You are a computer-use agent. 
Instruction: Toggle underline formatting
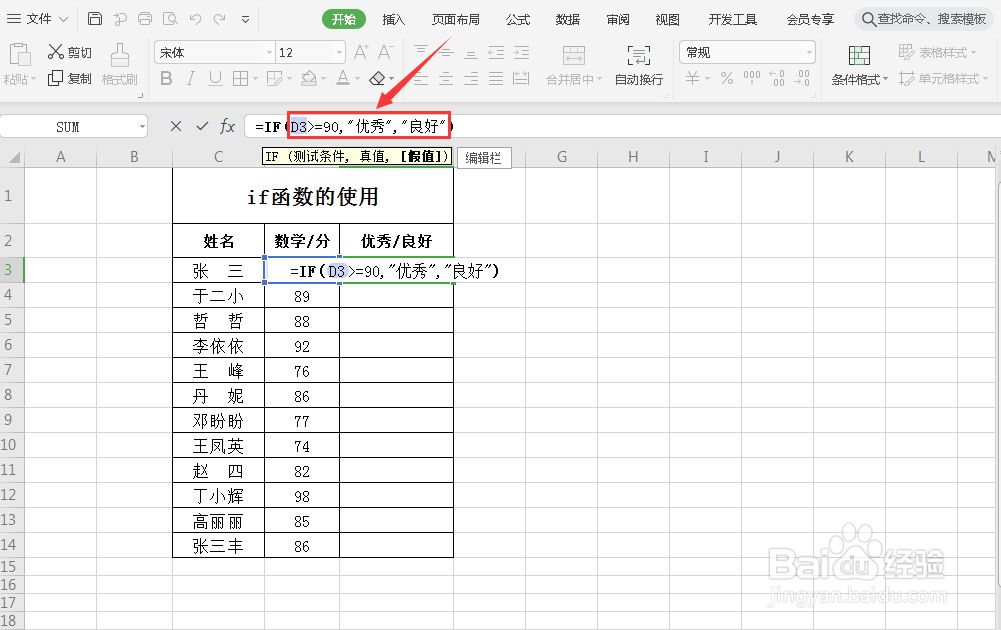(215, 78)
